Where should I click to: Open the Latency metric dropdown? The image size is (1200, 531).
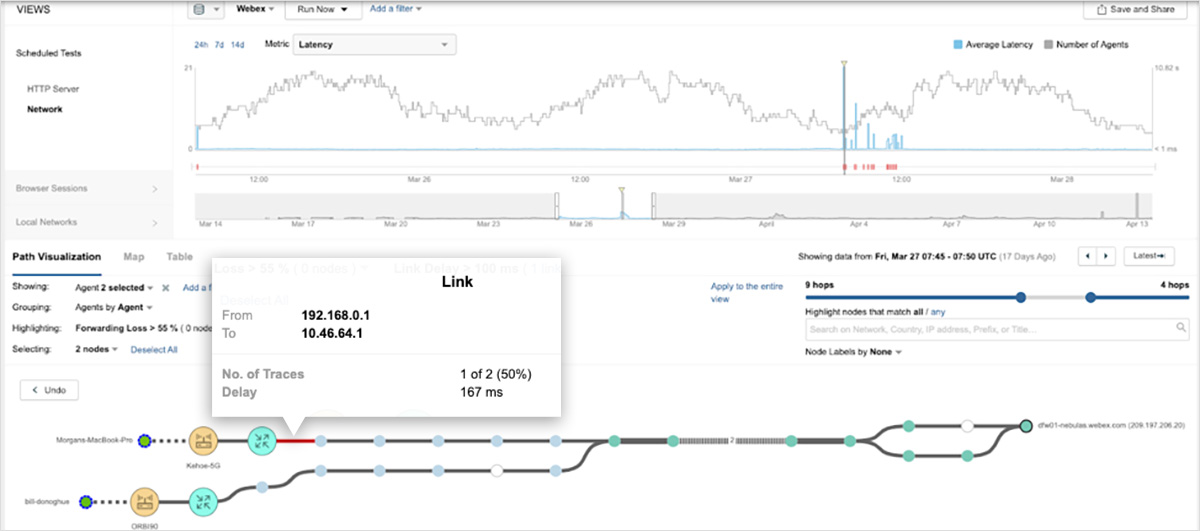point(375,45)
